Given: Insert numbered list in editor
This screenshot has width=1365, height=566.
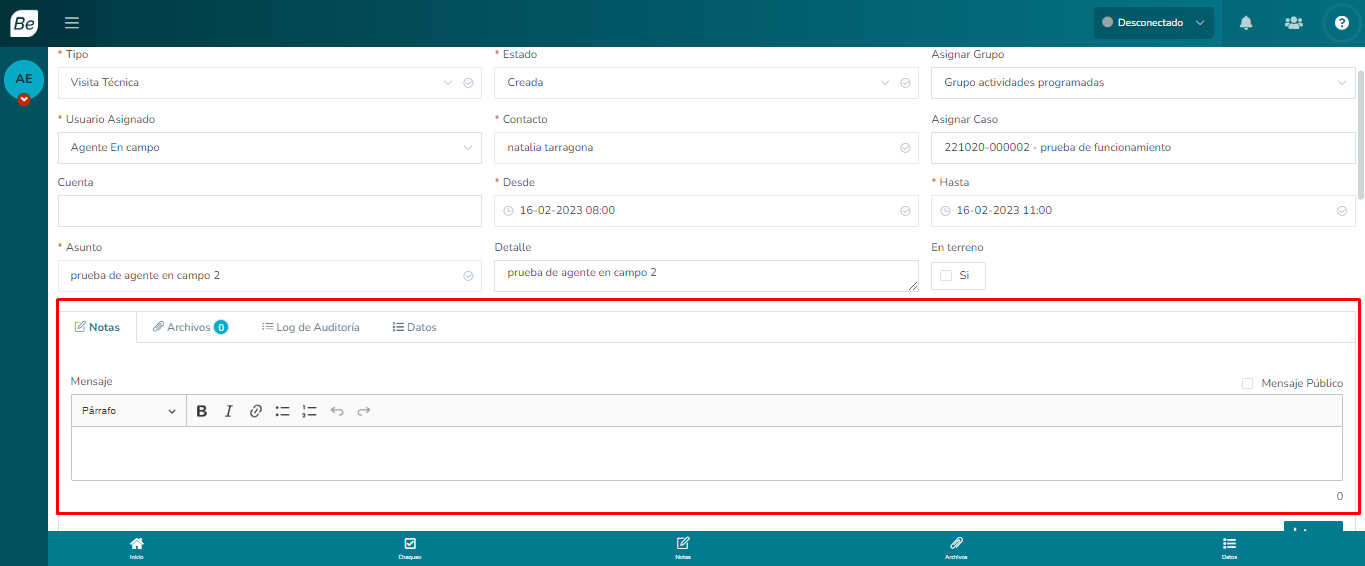Looking at the screenshot, I should click(309, 411).
